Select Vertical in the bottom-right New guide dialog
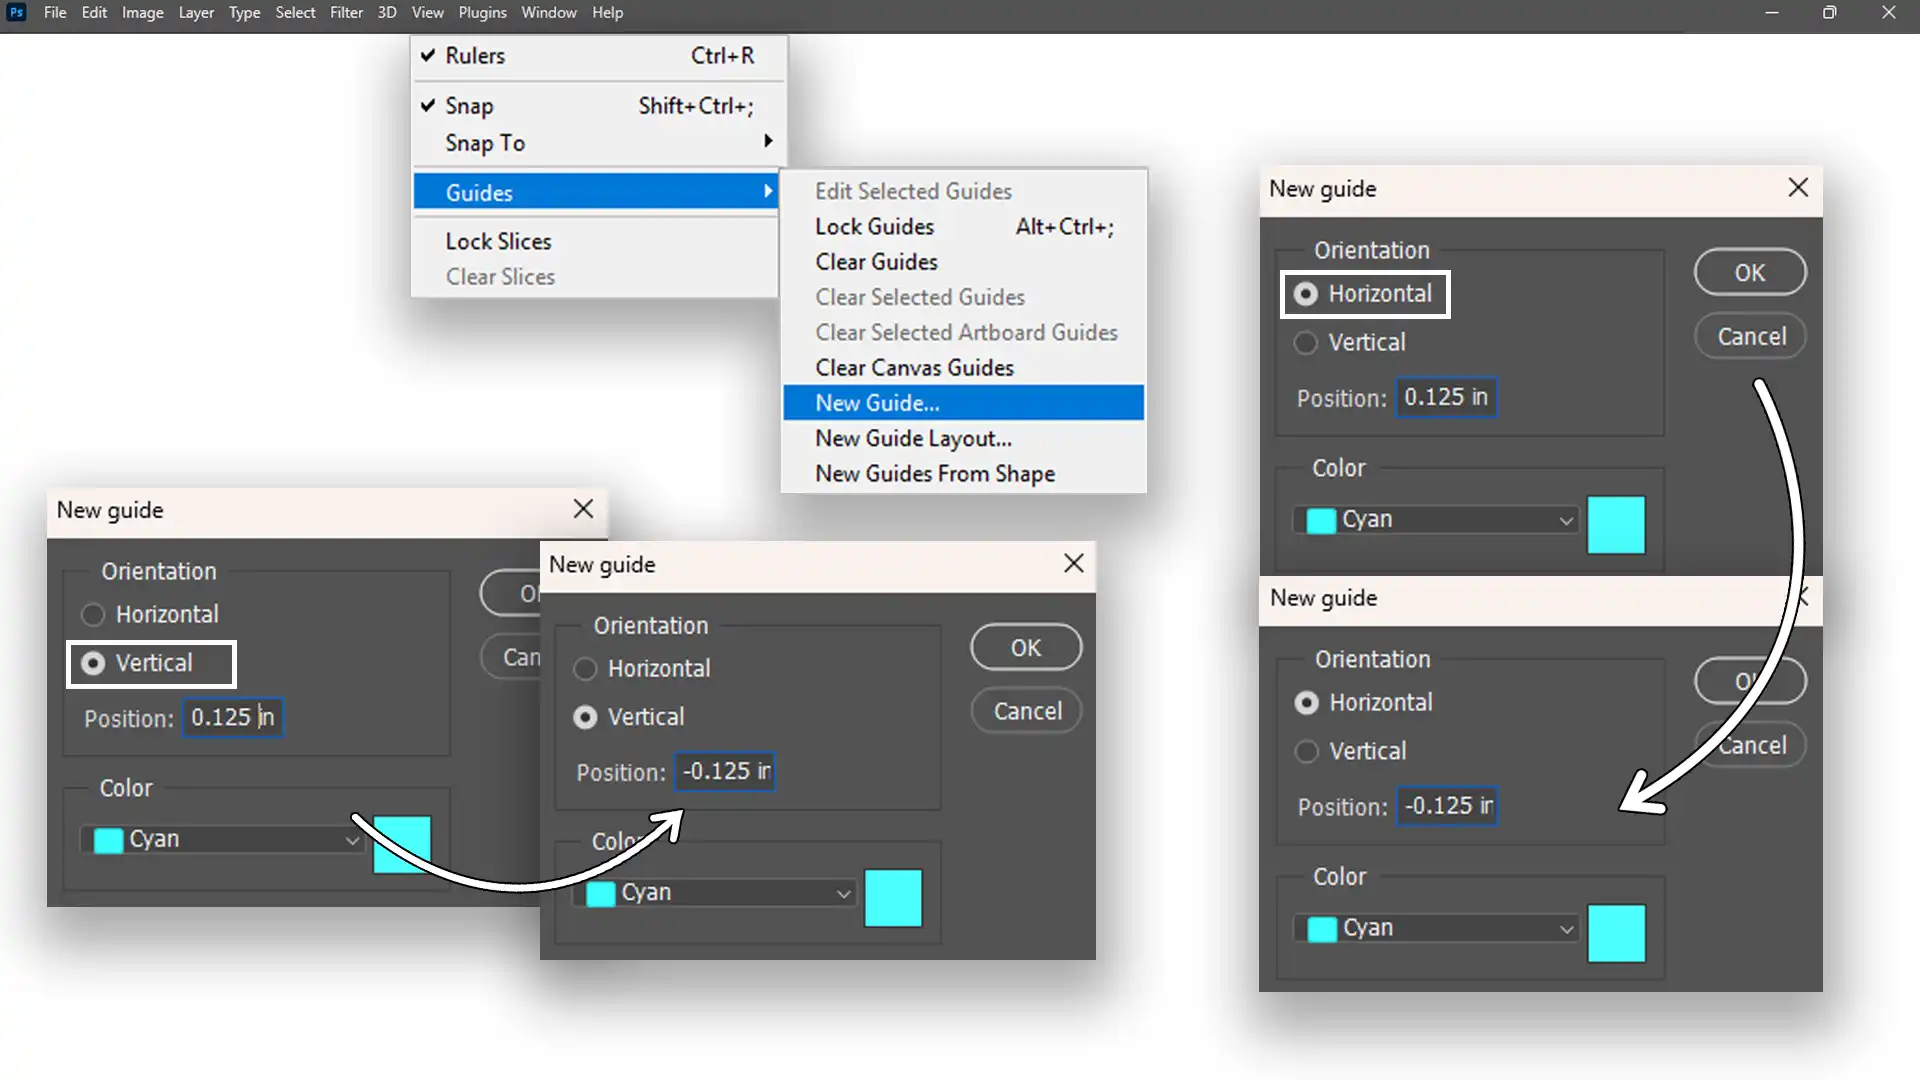The height and width of the screenshot is (1080, 1920). (x=1351, y=751)
